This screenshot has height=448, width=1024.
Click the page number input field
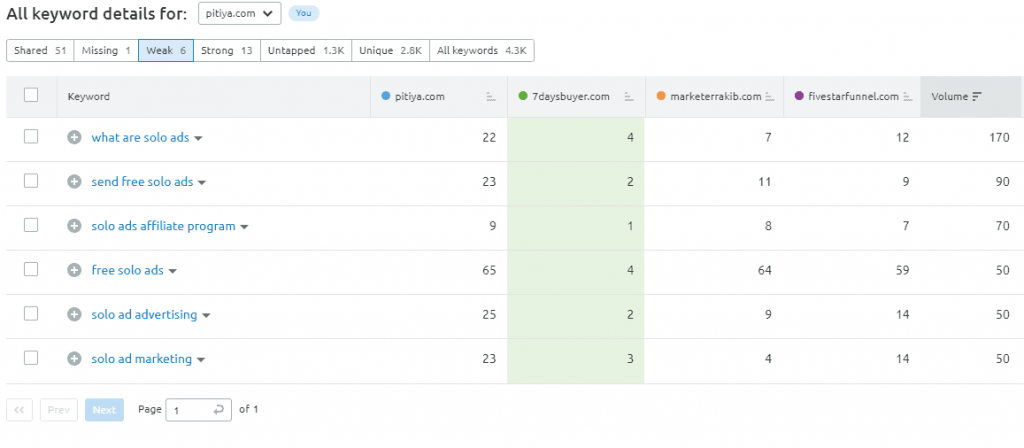[199, 410]
